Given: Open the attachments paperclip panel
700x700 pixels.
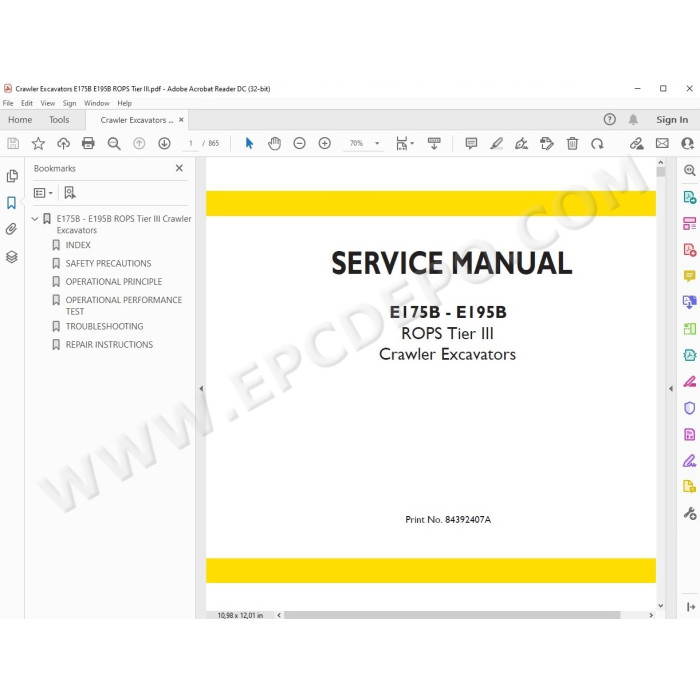Looking at the screenshot, I should point(11,229).
